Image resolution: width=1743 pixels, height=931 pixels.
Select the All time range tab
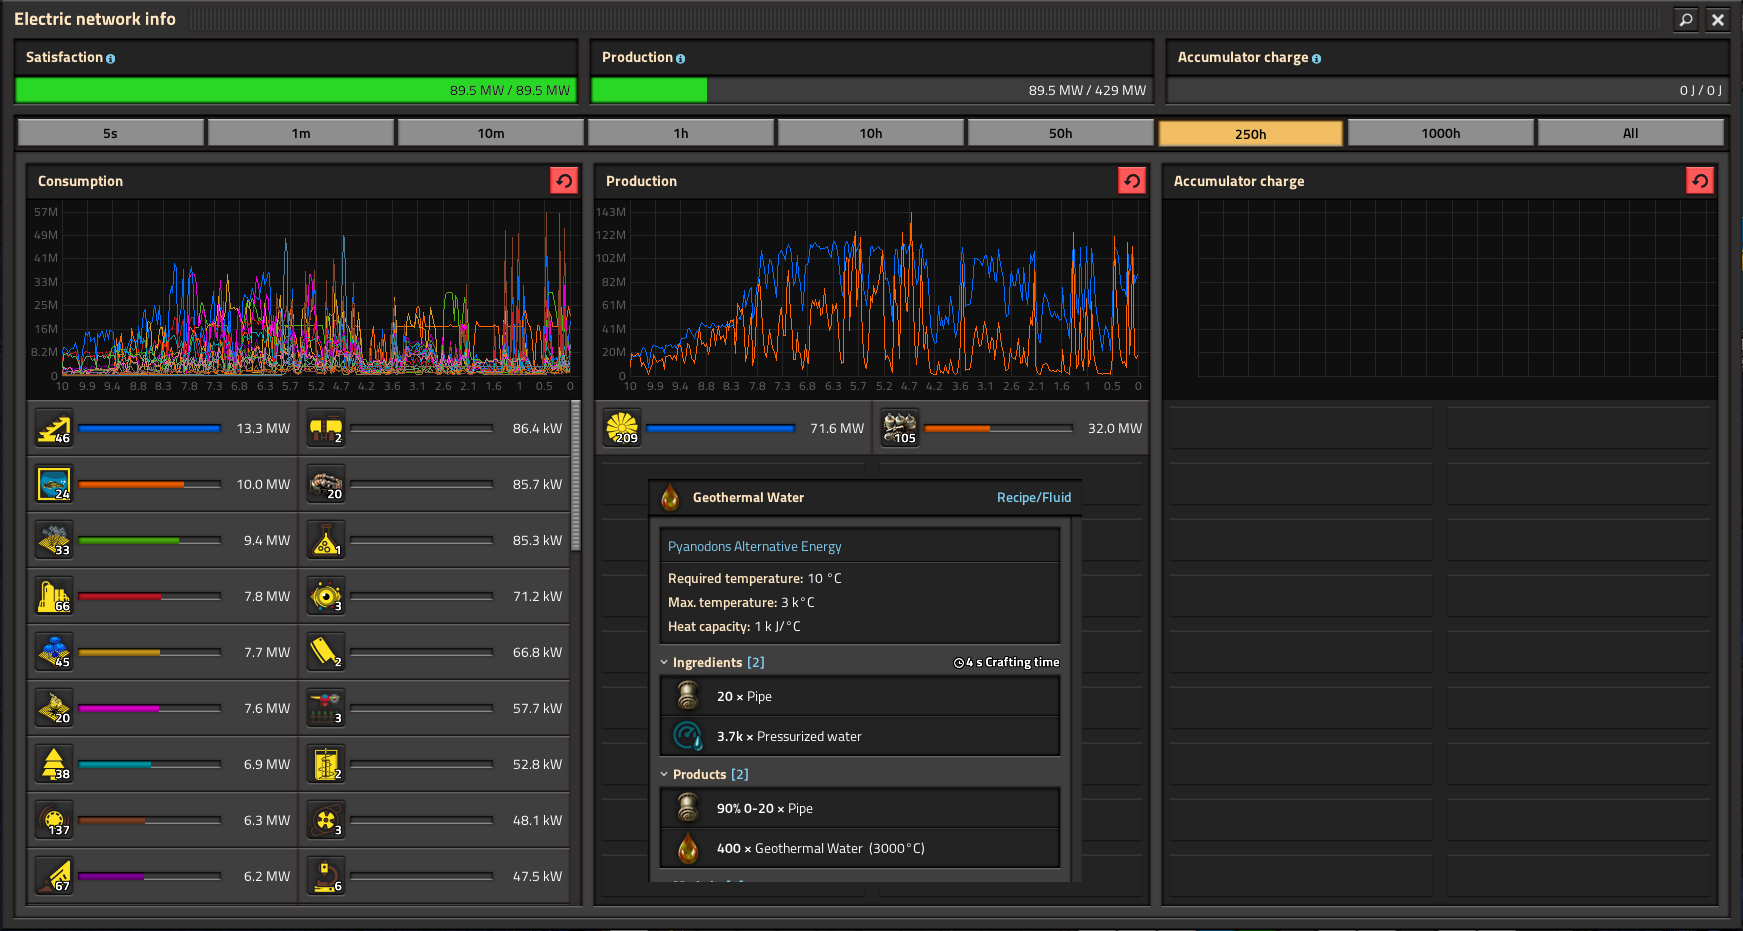click(1630, 133)
